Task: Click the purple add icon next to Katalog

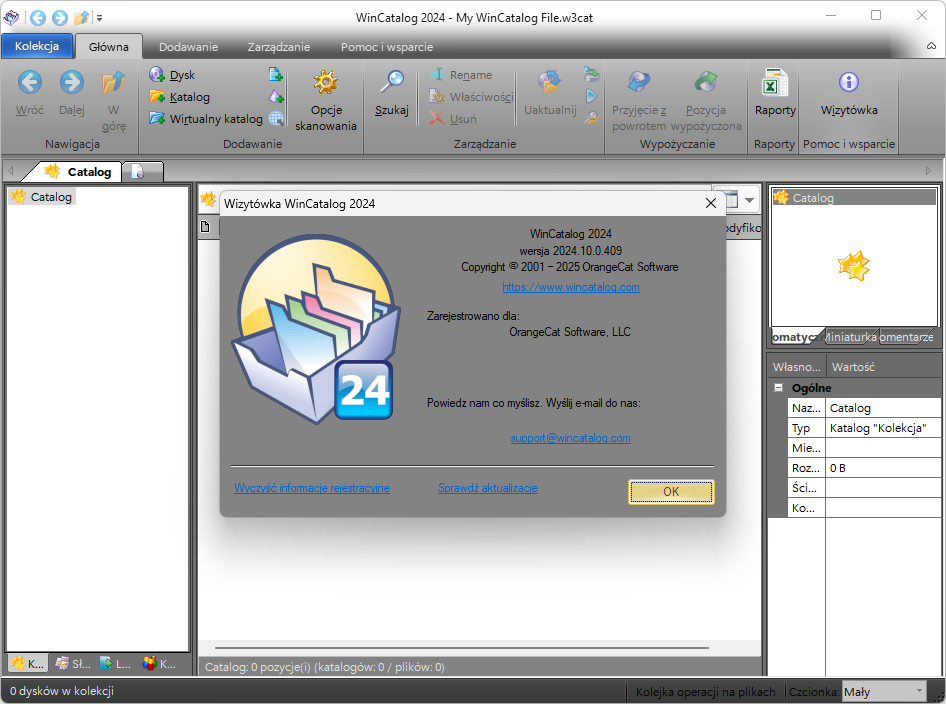Action: [x=276, y=97]
